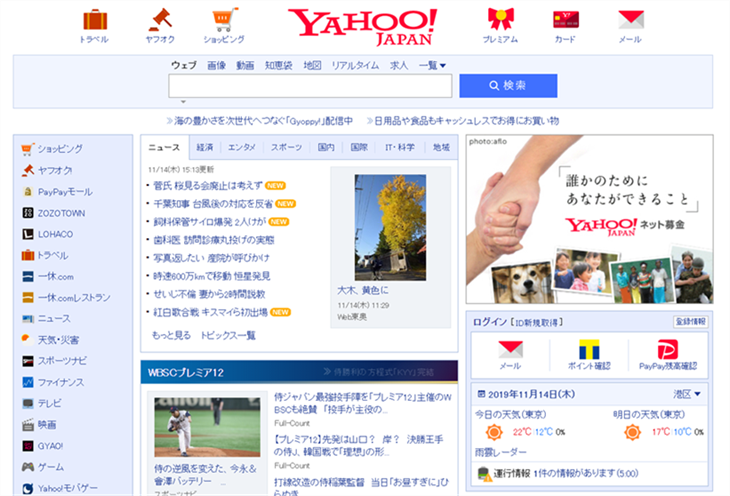This screenshot has height=496, width=730.
Task: Open the 港区 location dropdown
Action: point(686,394)
